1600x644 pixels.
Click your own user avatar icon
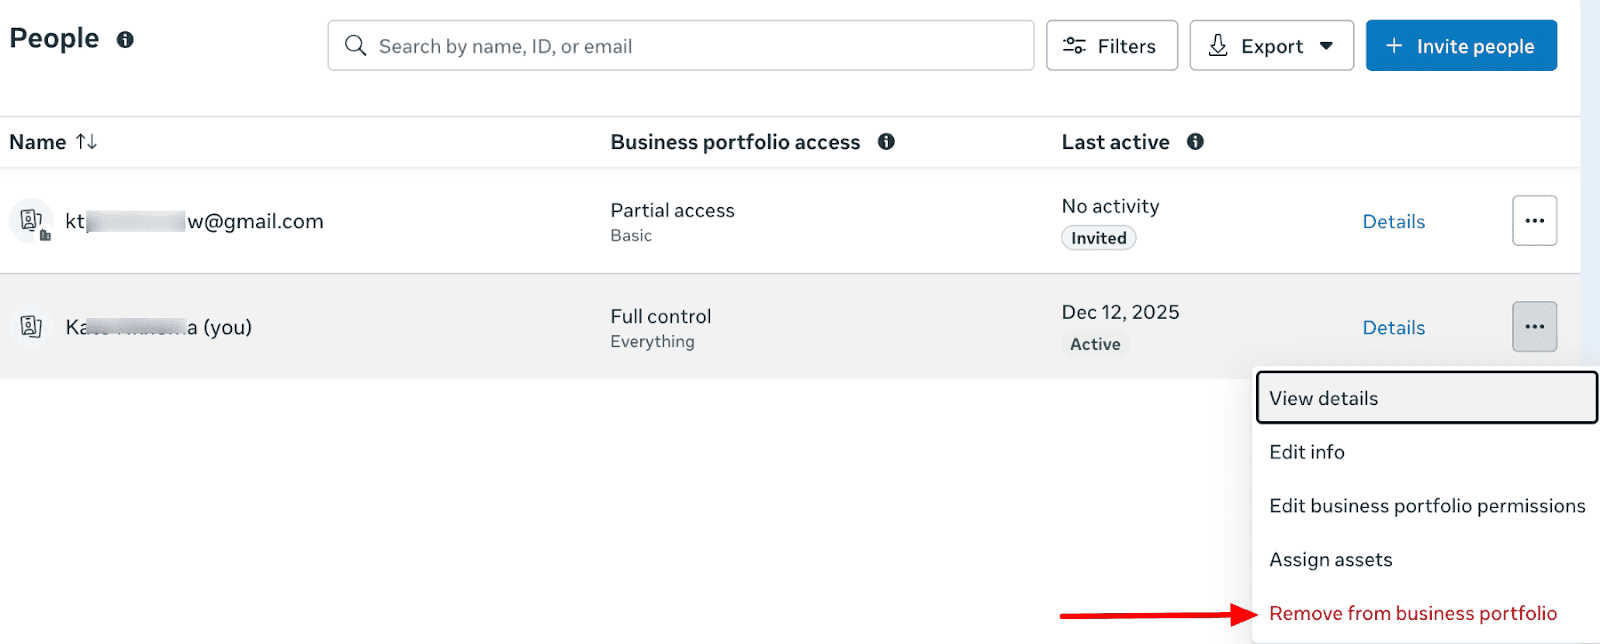[x=32, y=327]
